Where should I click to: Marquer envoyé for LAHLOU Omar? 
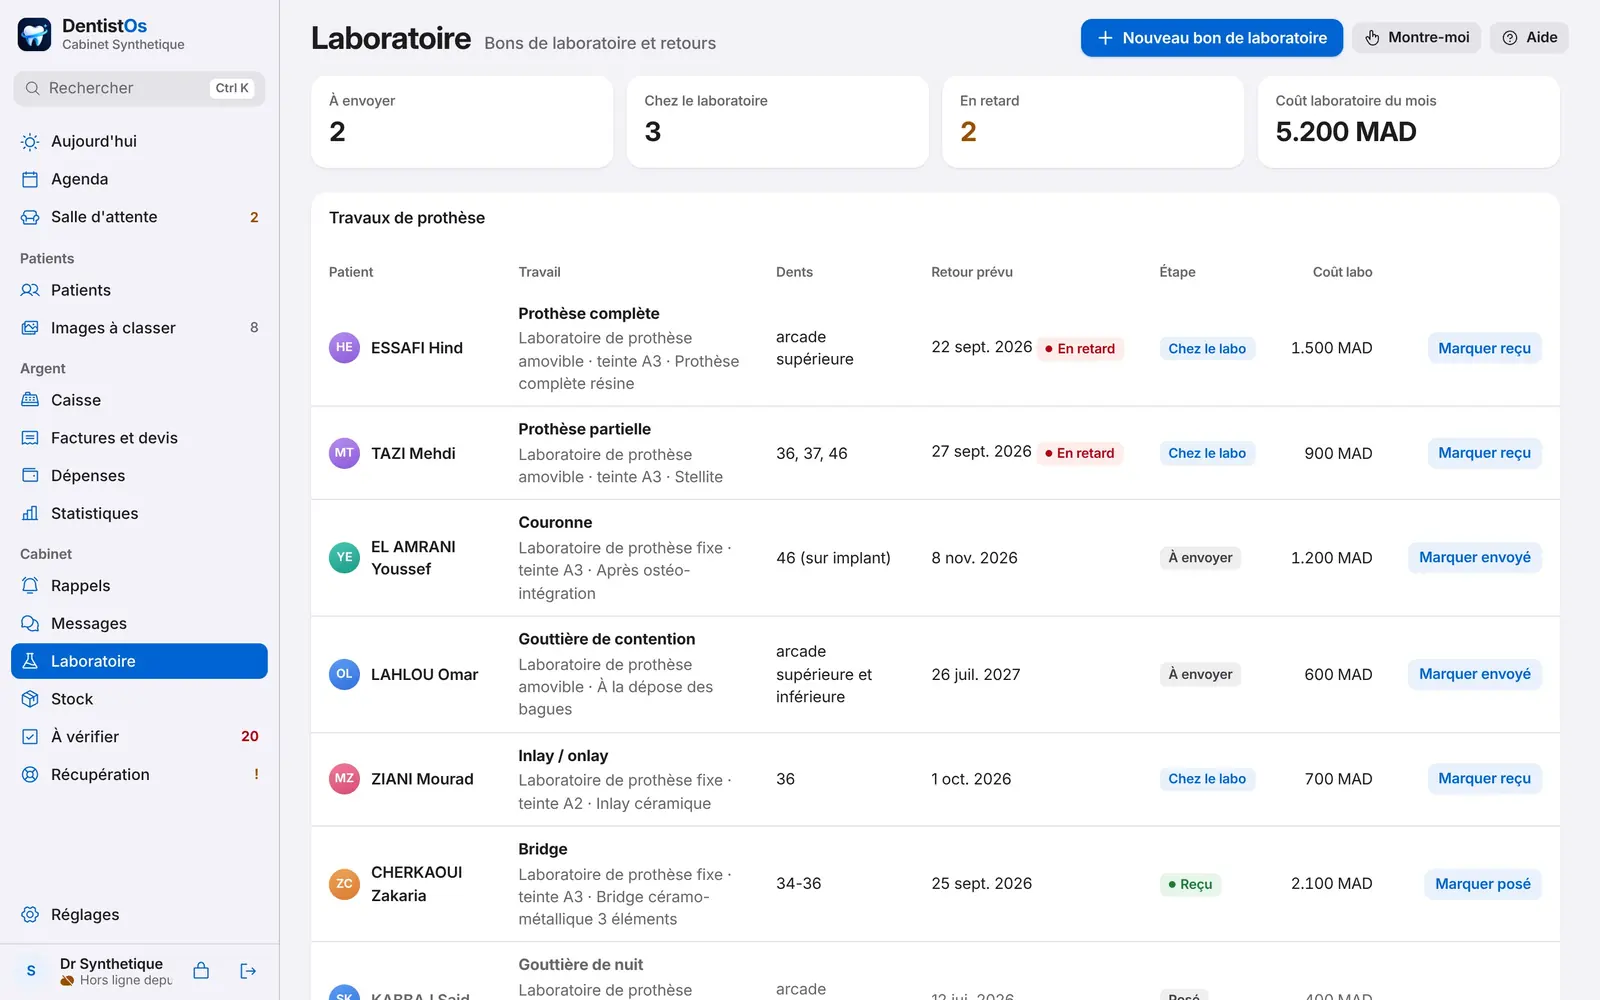pos(1474,674)
